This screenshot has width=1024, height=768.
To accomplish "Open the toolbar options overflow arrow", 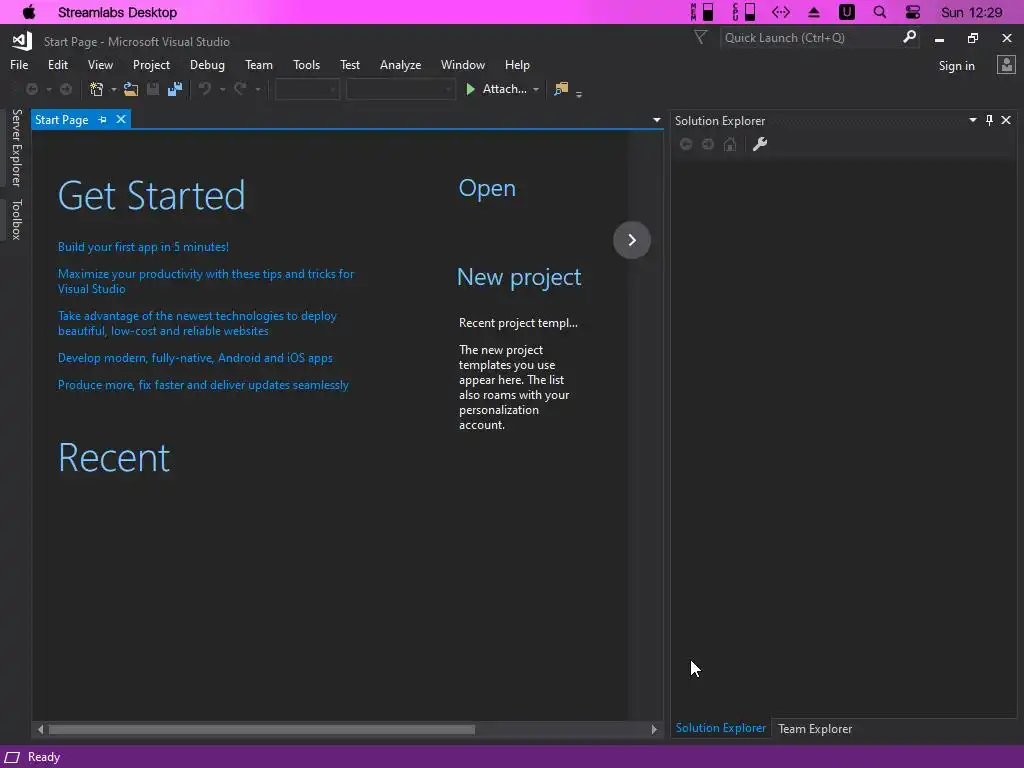I will [x=579, y=93].
